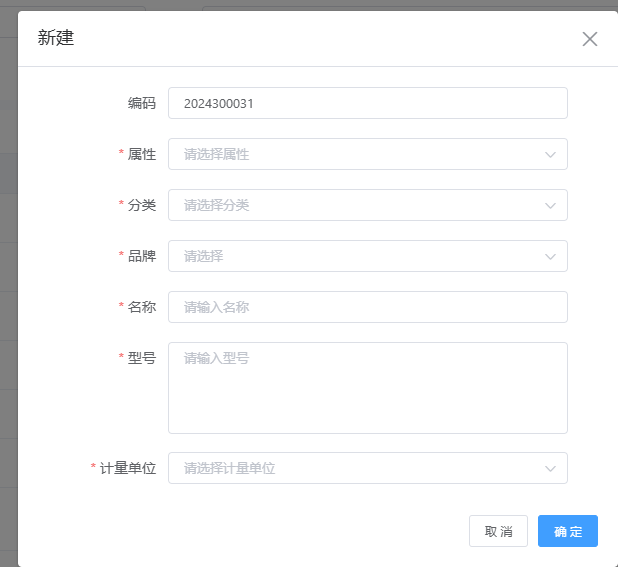Viewport: 618px width, 567px height.
Task: Click the required 计量单位 label
Action: click(x=128, y=468)
